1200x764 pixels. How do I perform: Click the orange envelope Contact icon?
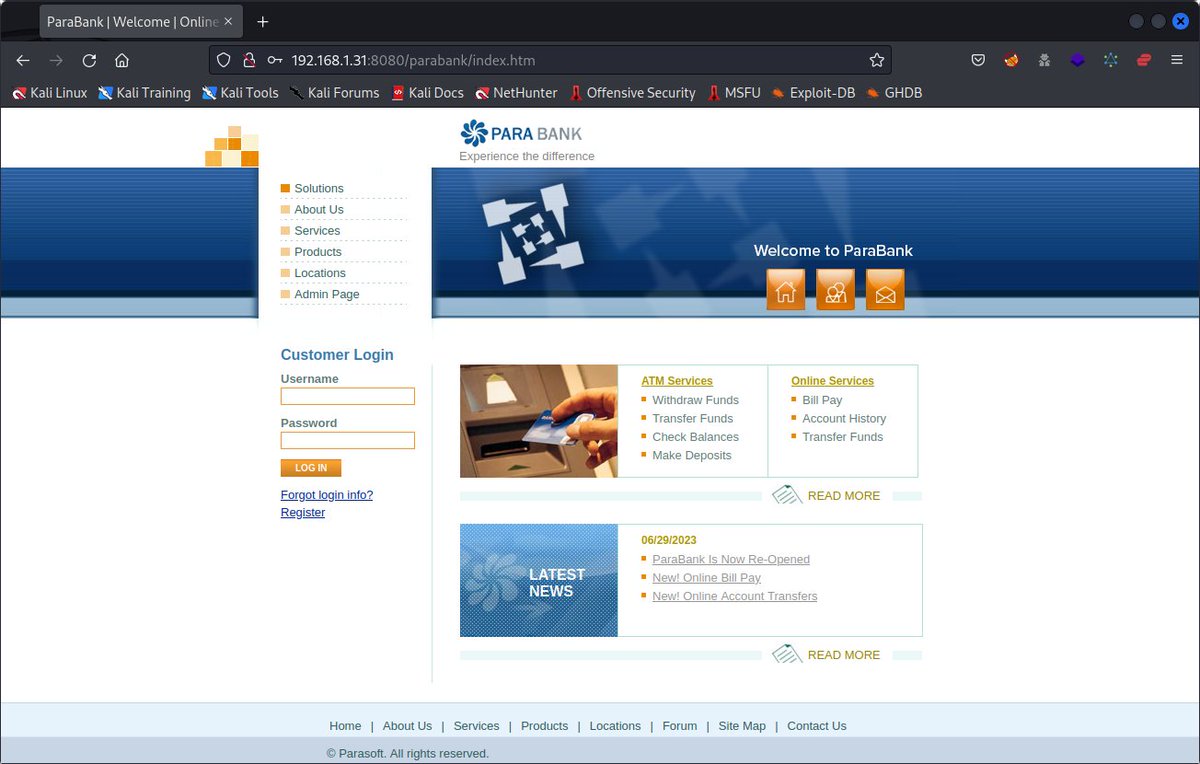tap(885, 290)
